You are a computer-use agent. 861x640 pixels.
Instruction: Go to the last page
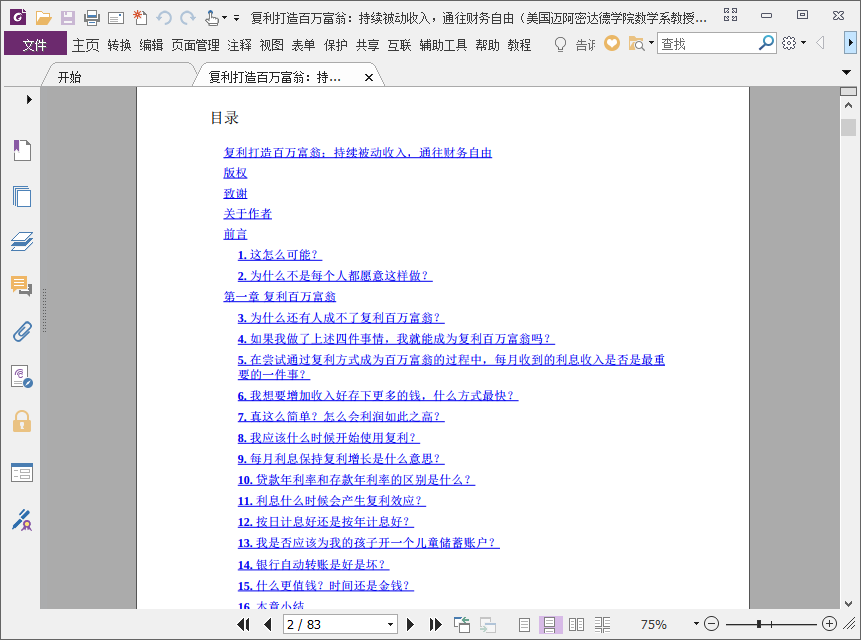[x=435, y=624]
